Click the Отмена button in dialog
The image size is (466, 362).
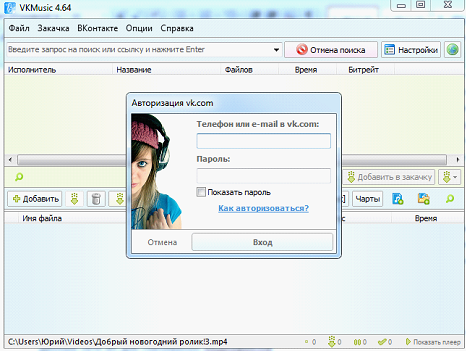pos(162,242)
